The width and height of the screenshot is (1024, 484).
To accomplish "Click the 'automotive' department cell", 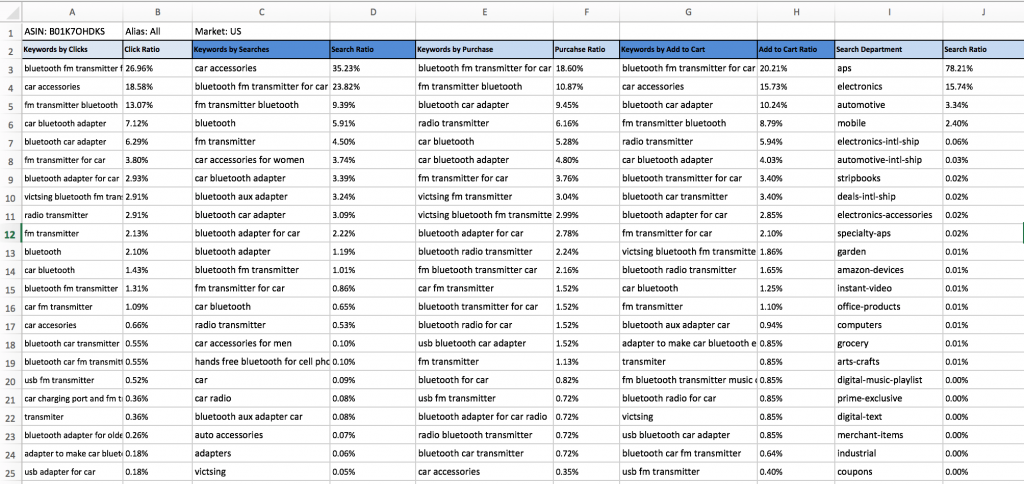I will click(889, 105).
